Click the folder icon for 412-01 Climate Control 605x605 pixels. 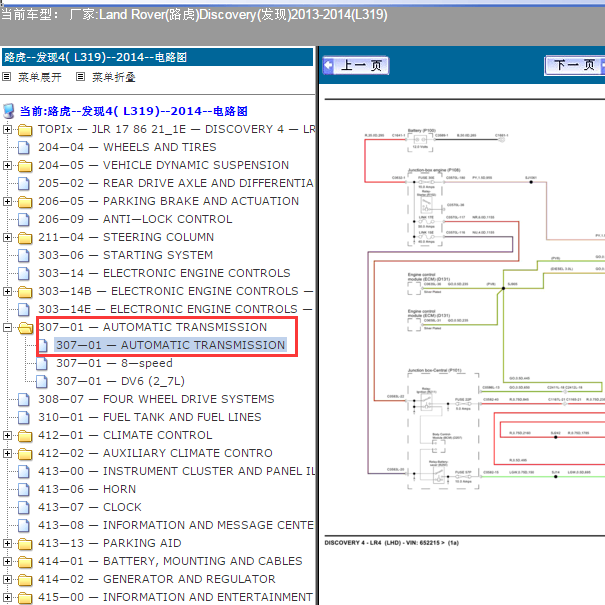click(25, 436)
